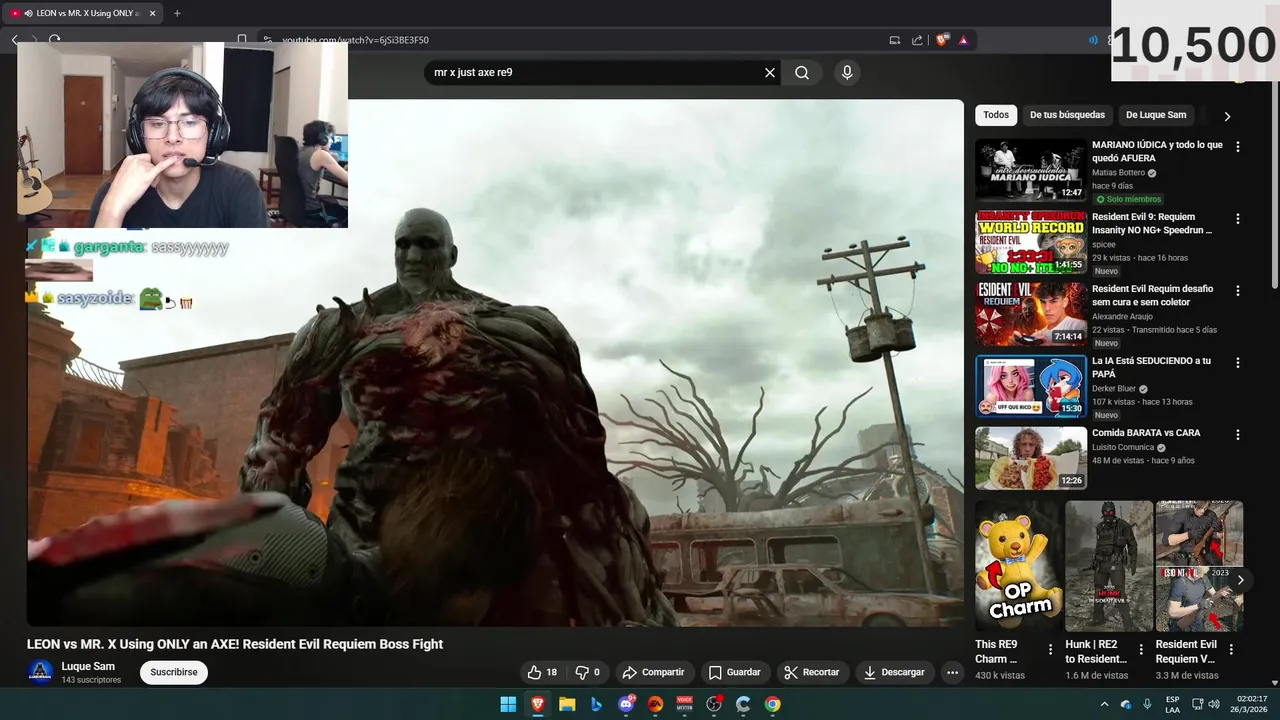Open the Hunk RE2 Shorts thumbnail
Viewport: 1280px width, 720px height.
pyautogui.click(x=1109, y=566)
